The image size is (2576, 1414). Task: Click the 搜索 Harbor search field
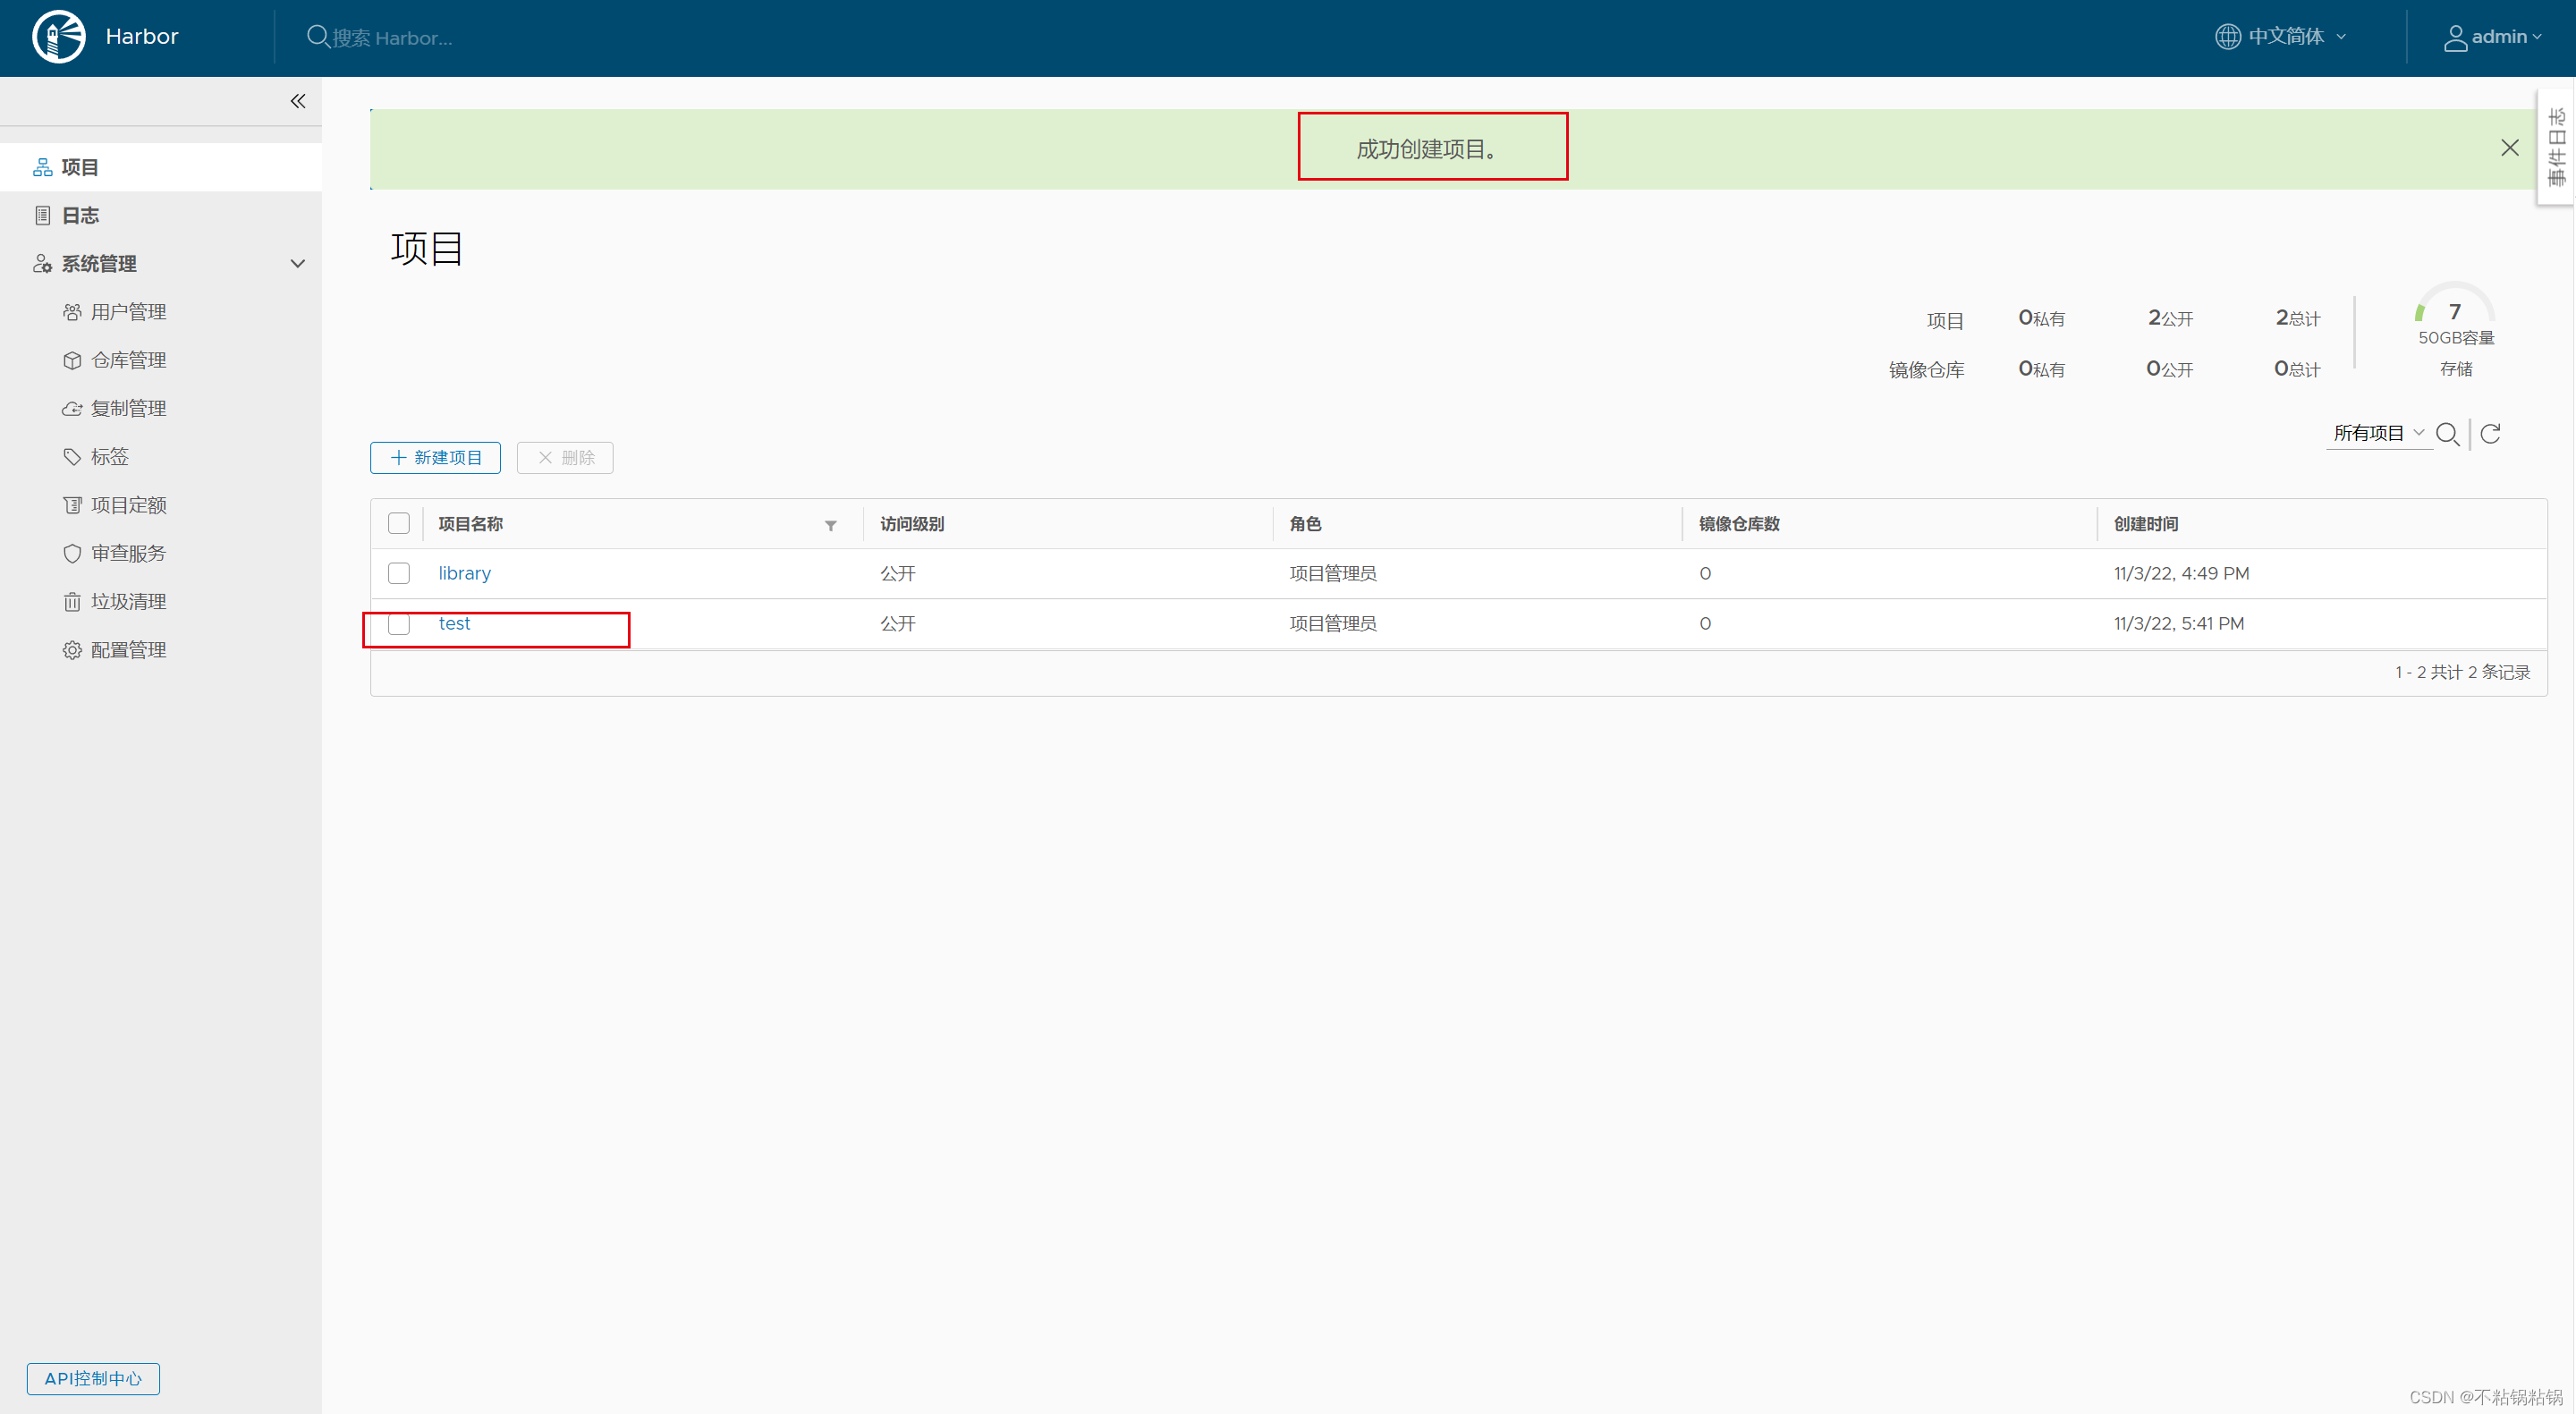391,38
